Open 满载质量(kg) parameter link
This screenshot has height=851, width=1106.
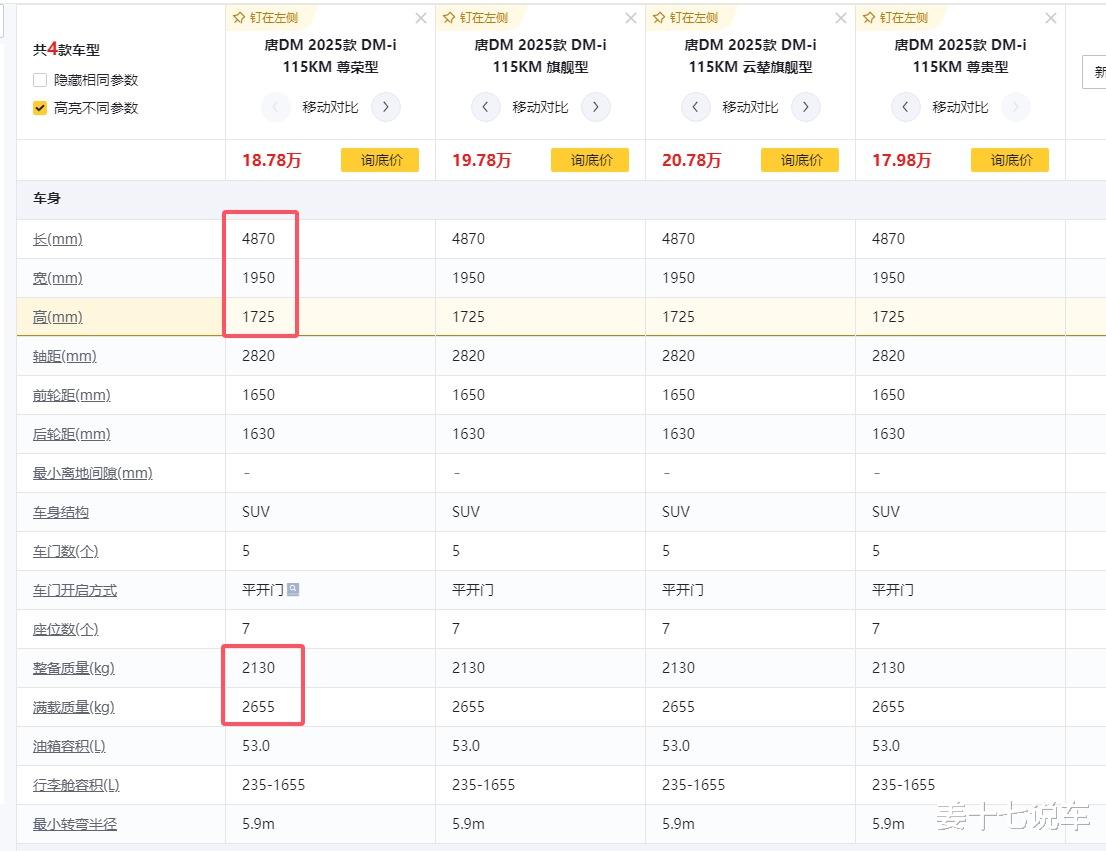tap(73, 707)
